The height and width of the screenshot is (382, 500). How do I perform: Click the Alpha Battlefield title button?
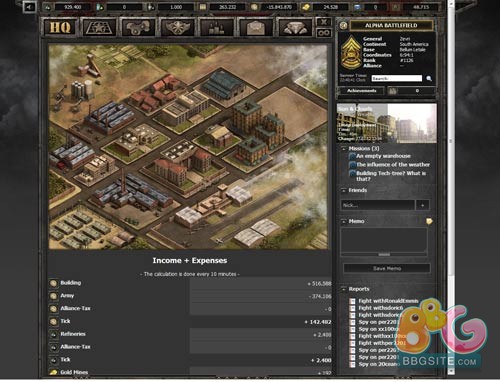pyautogui.click(x=391, y=25)
